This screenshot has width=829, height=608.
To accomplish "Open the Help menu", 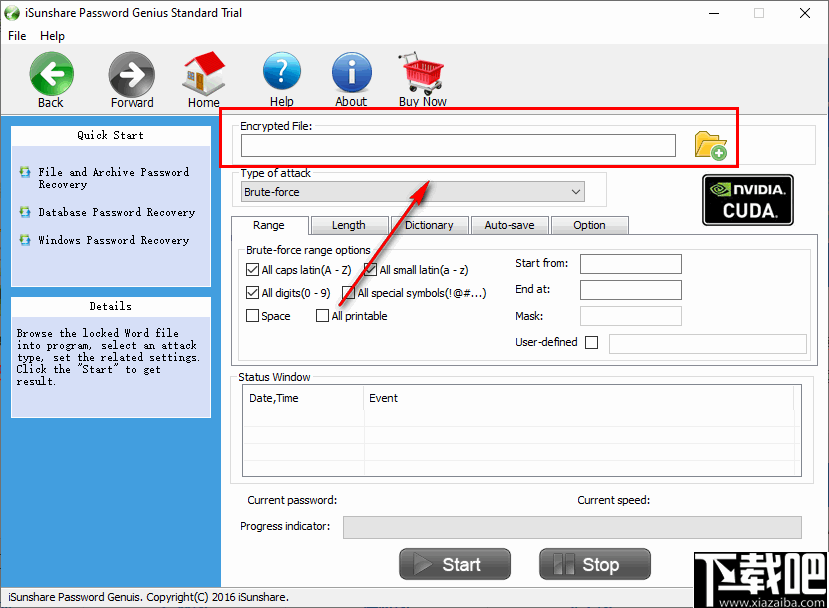I will [x=52, y=36].
